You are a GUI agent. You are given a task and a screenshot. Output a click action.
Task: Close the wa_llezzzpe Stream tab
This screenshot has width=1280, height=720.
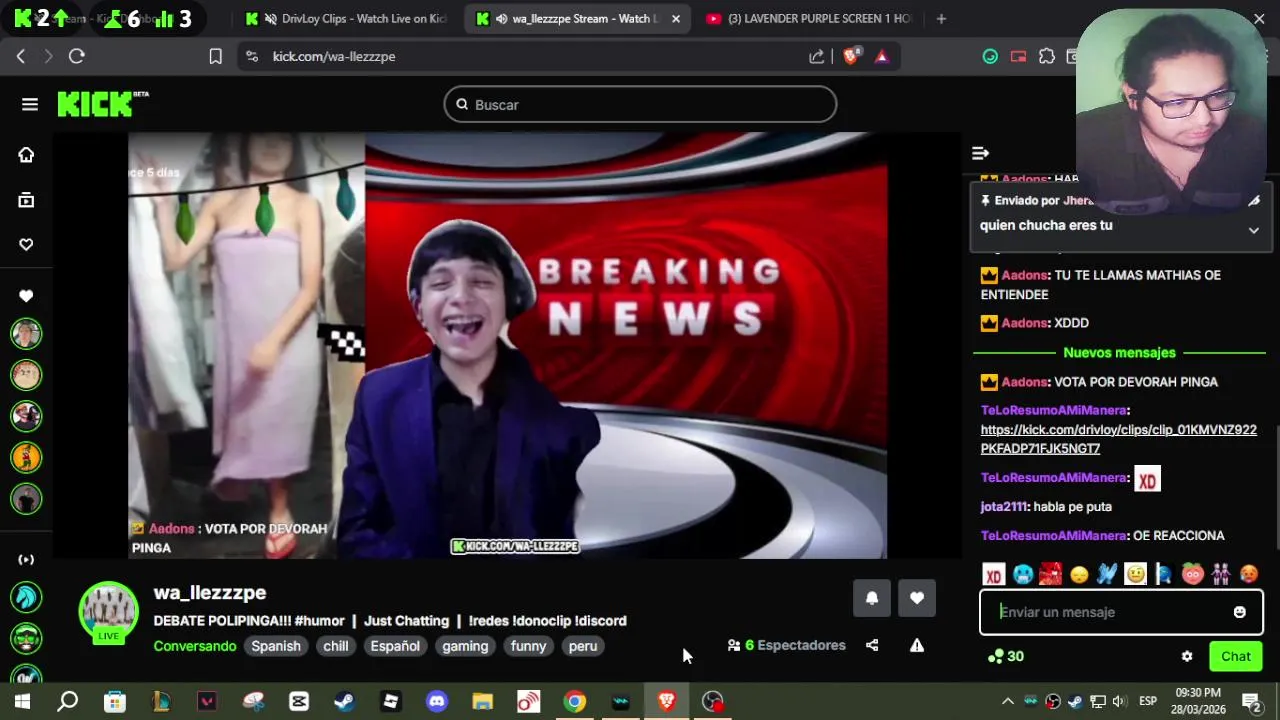[676, 18]
